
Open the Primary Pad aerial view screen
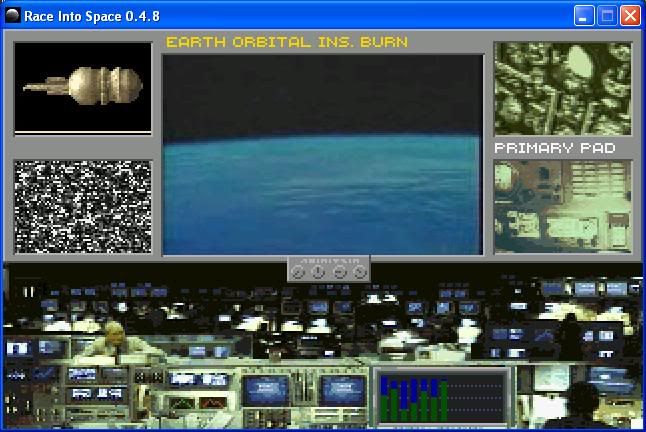tap(563, 206)
